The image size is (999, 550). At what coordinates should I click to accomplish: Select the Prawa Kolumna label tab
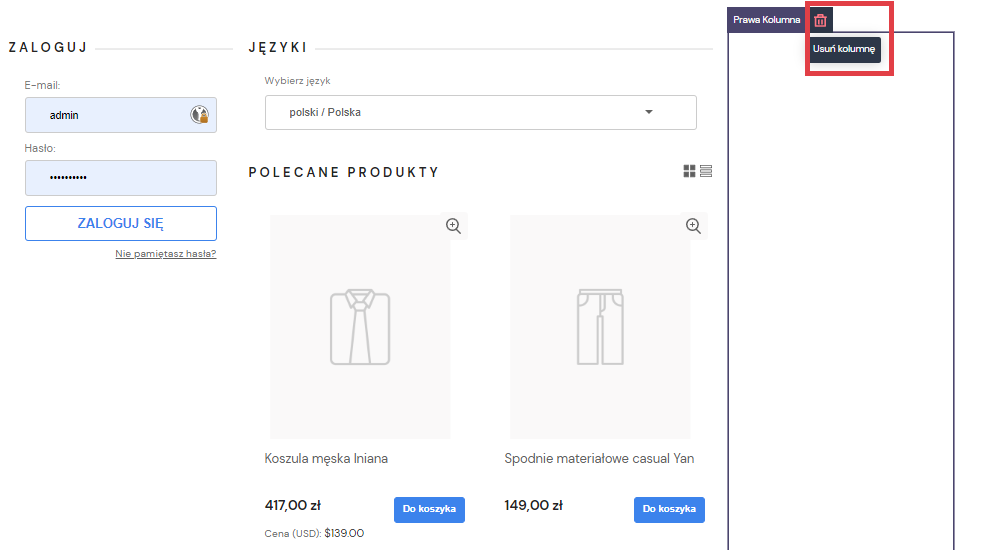tap(766, 20)
